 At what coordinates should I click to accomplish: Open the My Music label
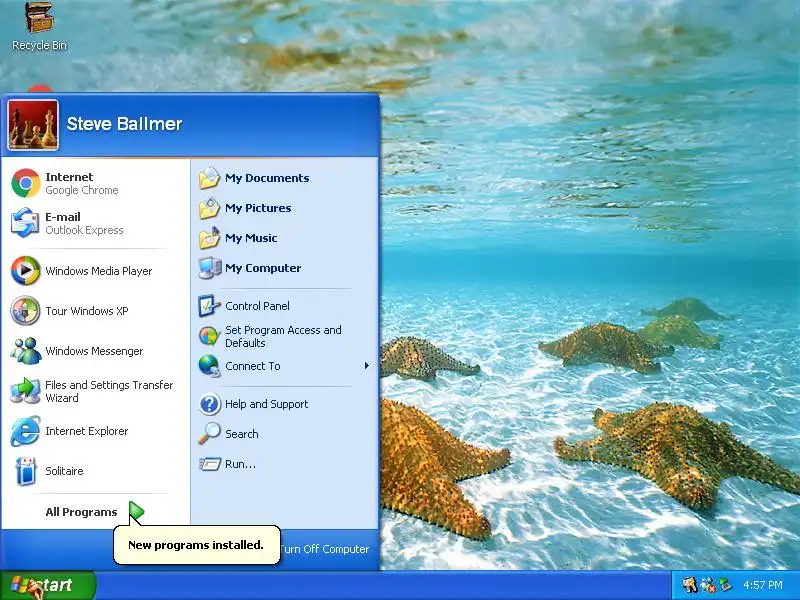tap(251, 238)
